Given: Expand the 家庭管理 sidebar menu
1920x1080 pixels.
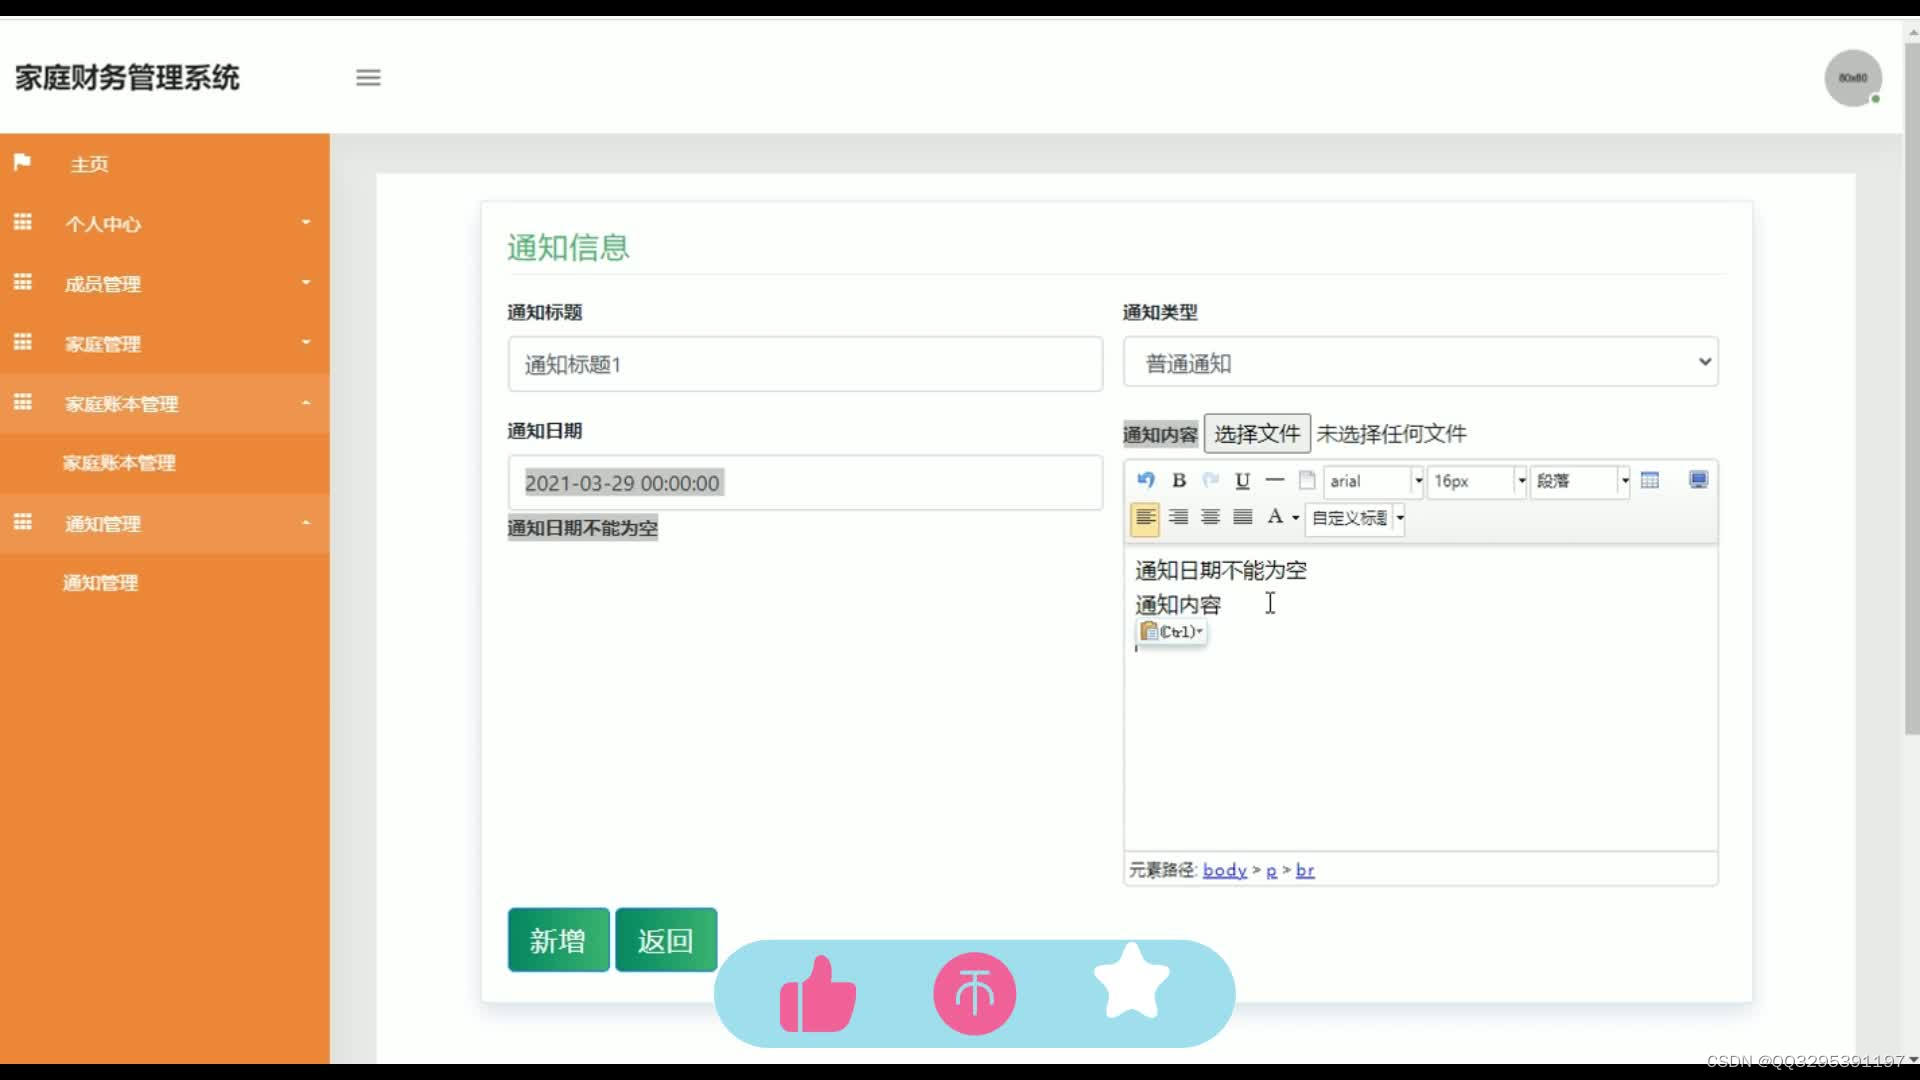Looking at the screenshot, I should [x=165, y=344].
